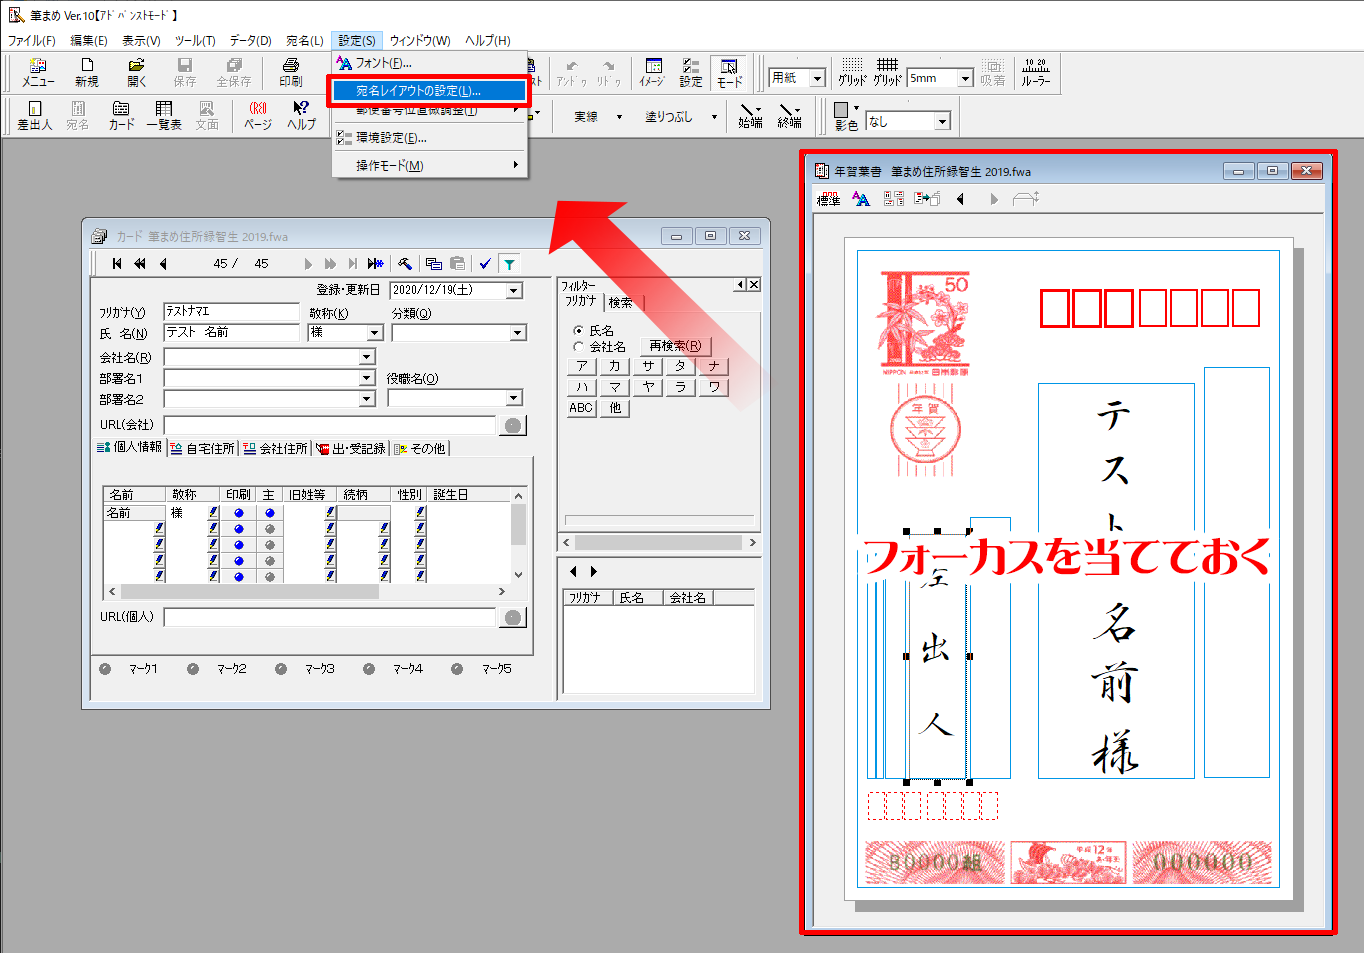Screen dimensions: 1364x953
Task: Show the ルーラー ruler
Action: 1036,72
